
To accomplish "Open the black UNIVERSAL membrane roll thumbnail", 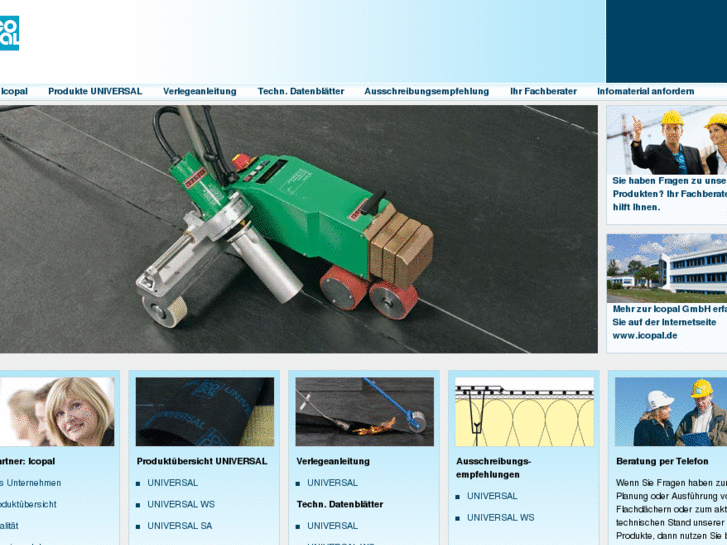I will tap(204, 411).
